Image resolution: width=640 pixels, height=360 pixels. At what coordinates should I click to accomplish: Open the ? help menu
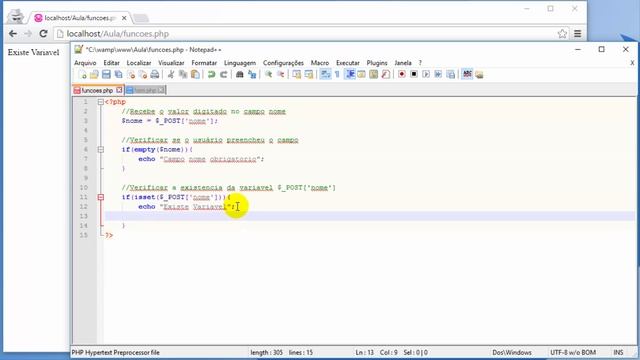(x=420, y=63)
